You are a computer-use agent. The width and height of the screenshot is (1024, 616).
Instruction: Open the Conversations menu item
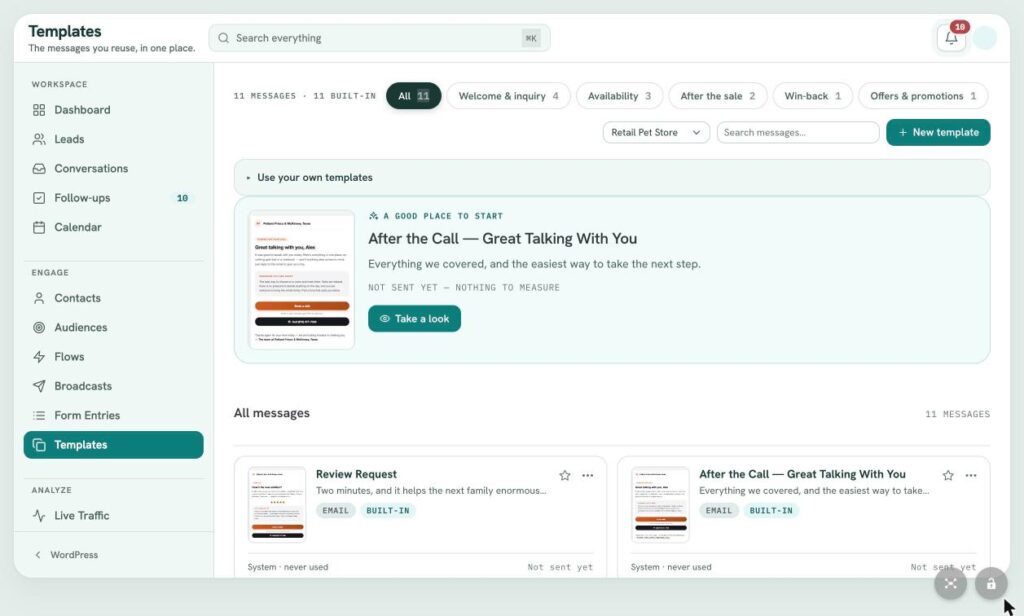pyautogui.click(x=113, y=169)
